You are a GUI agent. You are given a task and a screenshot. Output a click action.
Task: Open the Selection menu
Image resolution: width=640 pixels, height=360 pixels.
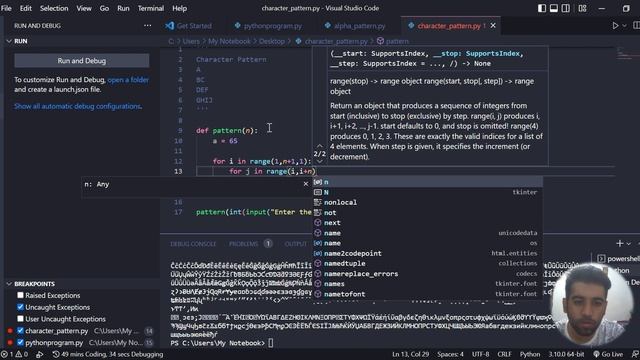click(x=54, y=8)
